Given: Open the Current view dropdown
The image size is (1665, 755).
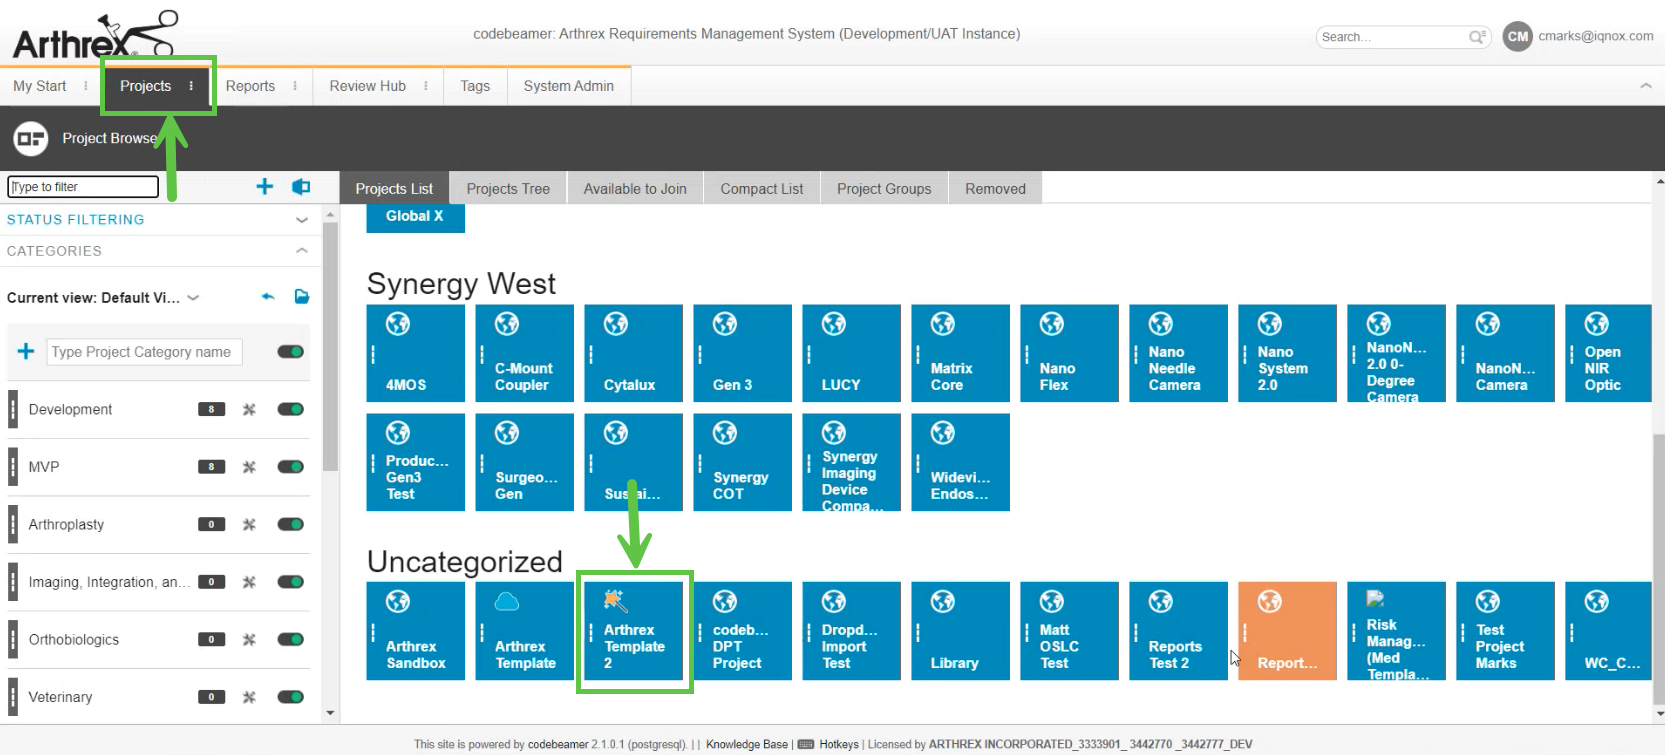Looking at the screenshot, I should pyautogui.click(x=194, y=298).
